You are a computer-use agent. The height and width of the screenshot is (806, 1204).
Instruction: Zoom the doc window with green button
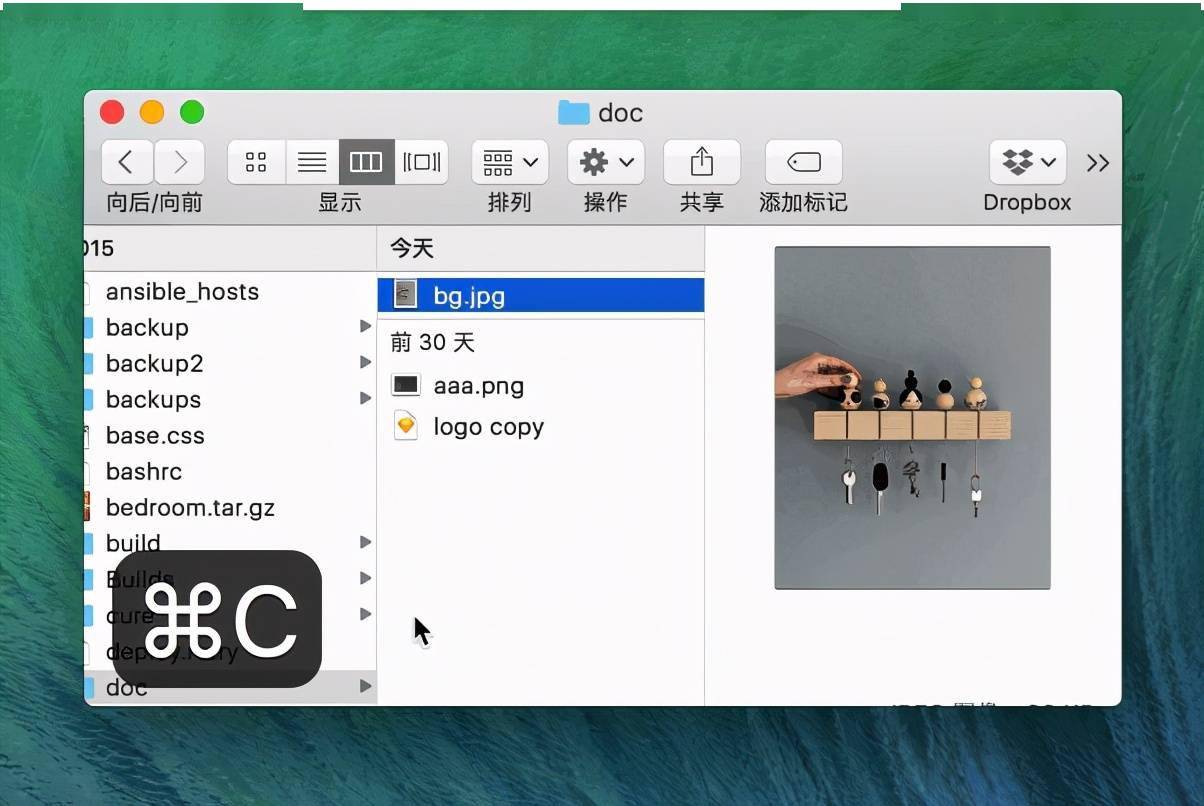coord(192,113)
